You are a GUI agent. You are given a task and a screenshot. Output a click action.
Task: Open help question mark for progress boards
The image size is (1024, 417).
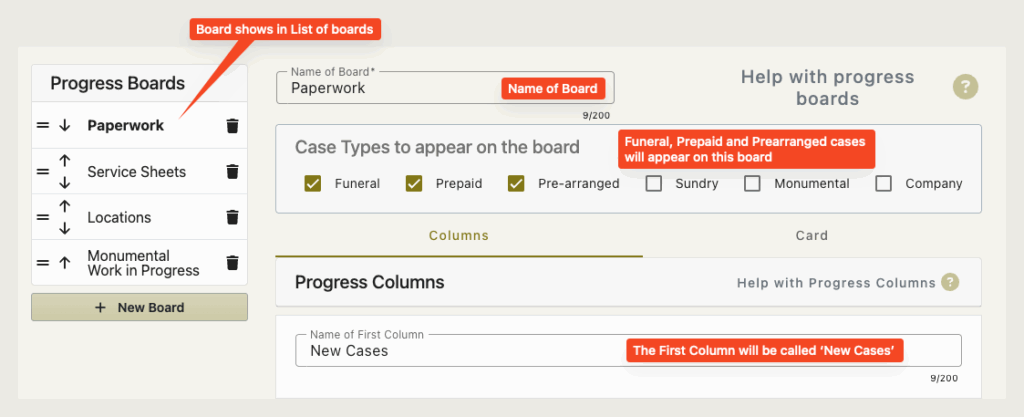tap(965, 87)
